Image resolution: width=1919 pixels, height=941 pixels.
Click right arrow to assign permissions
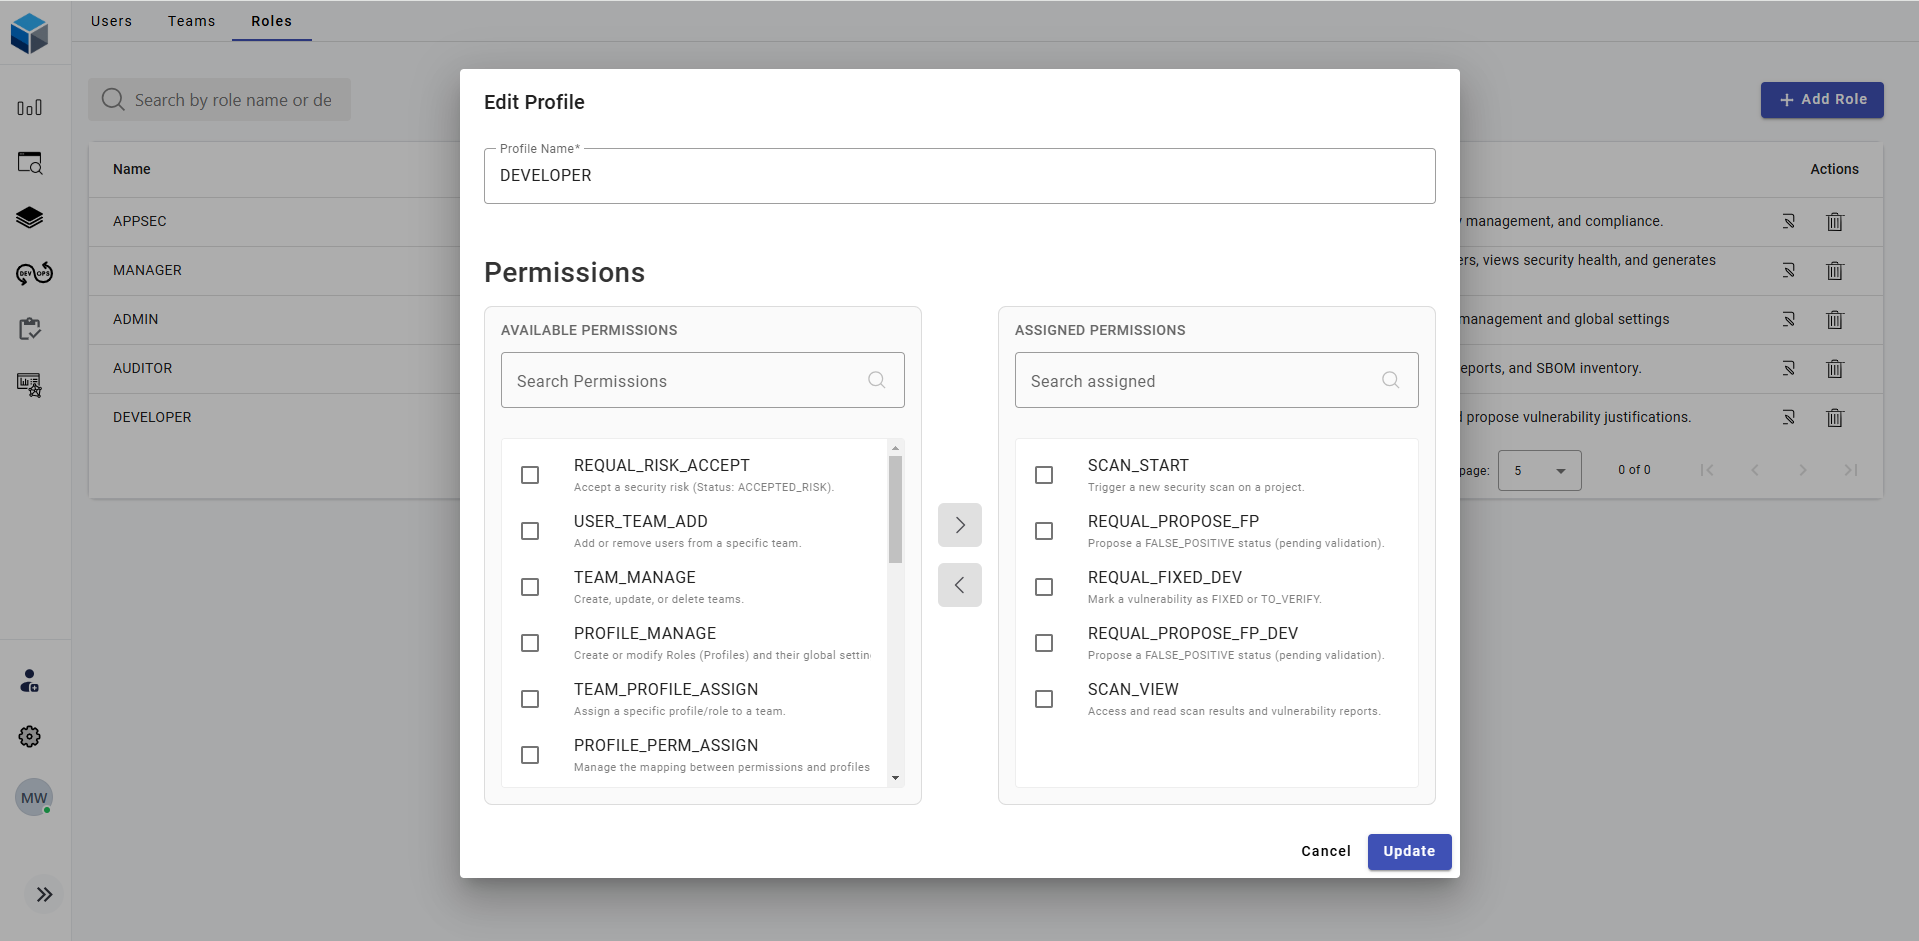(x=959, y=525)
